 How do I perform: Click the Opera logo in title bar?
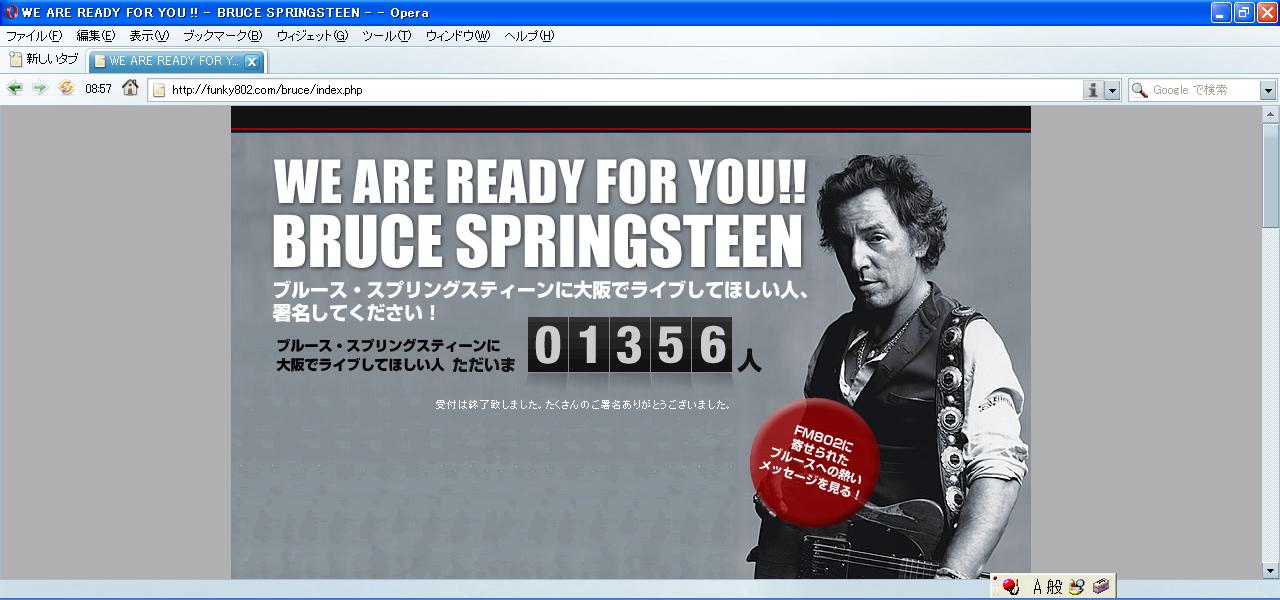click(x=11, y=13)
